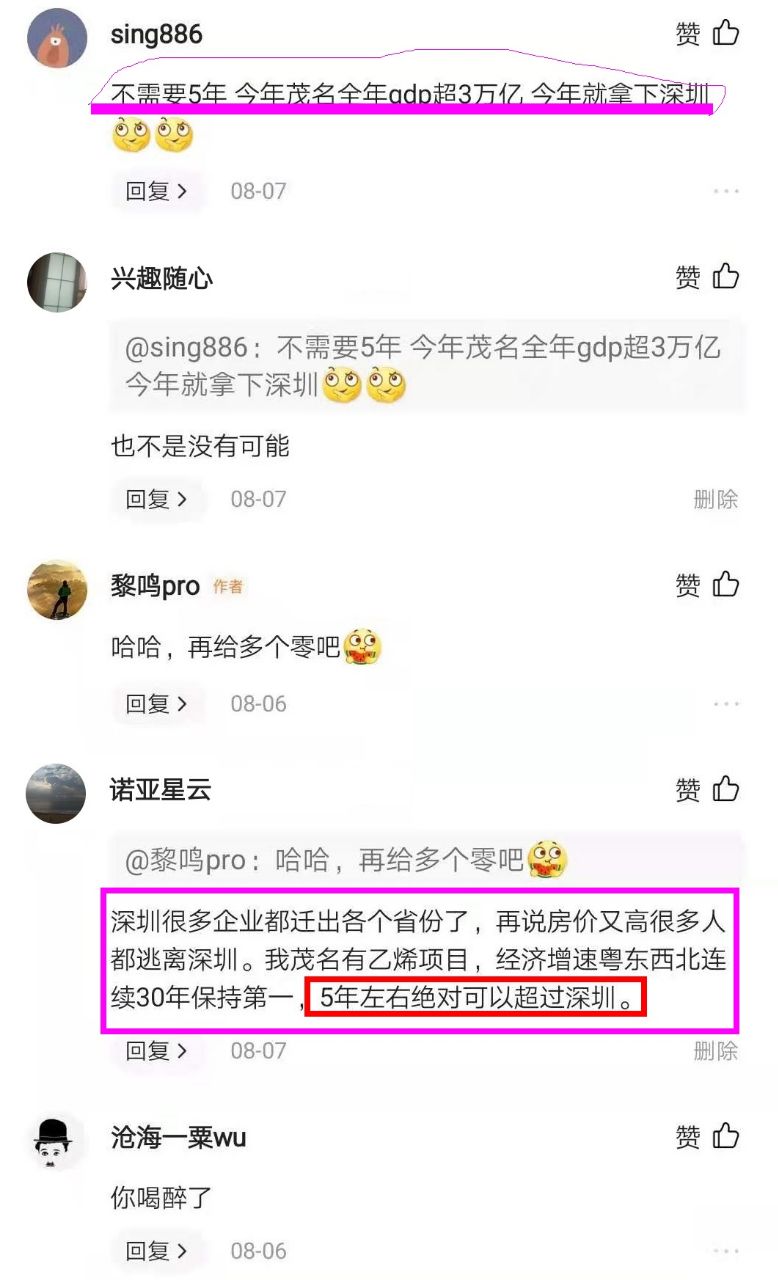Open more options on sing886's comment
The height and width of the screenshot is (1280, 778).
click(726, 191)
